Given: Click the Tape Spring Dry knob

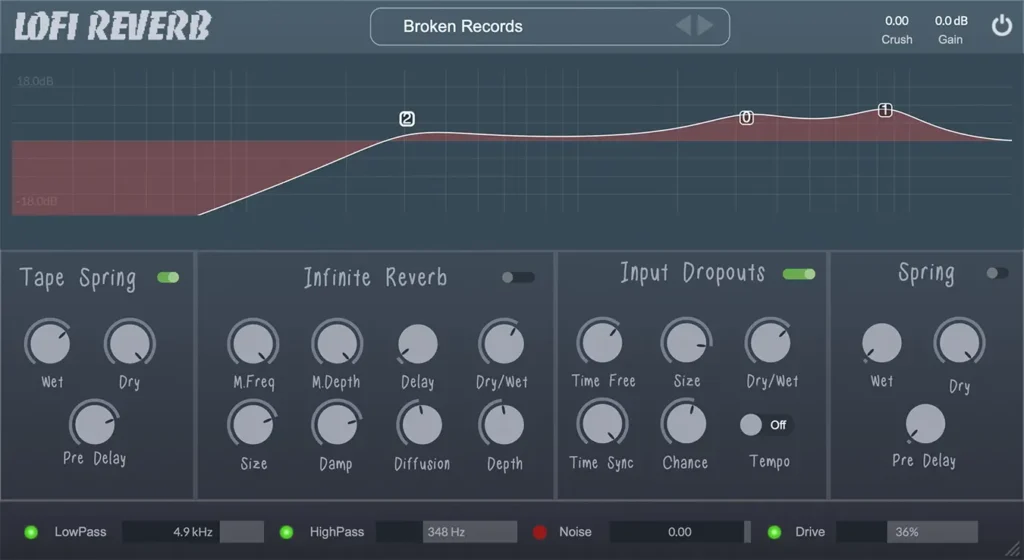Looking at the screenshot, I should [x=129, y=343].
